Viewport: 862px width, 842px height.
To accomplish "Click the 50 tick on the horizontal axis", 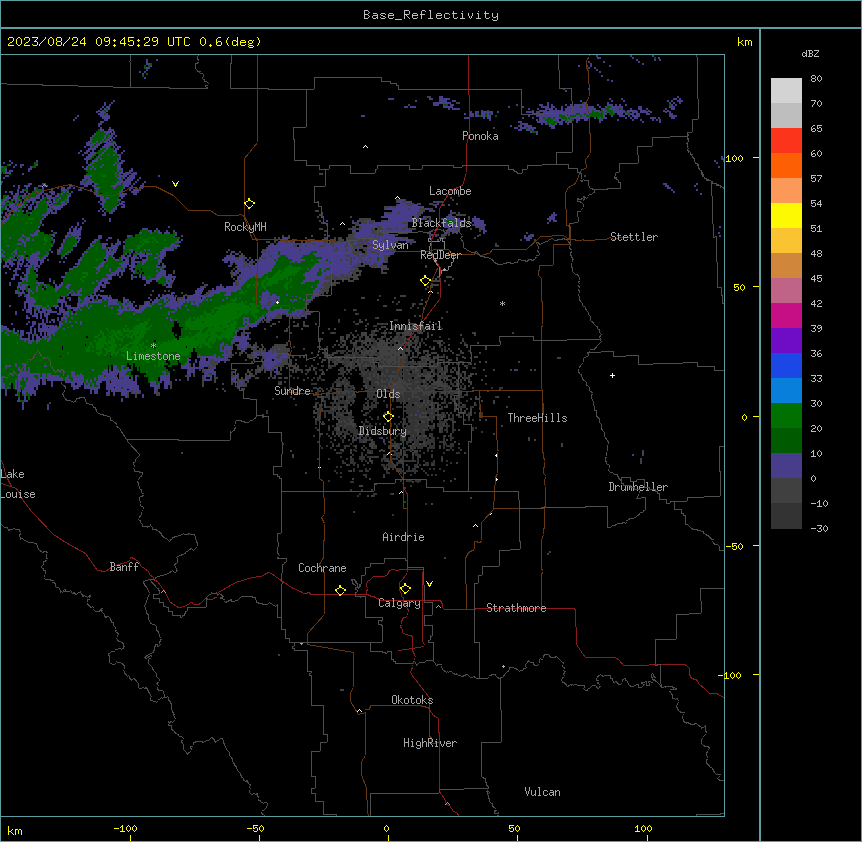I will coord(514,828).
